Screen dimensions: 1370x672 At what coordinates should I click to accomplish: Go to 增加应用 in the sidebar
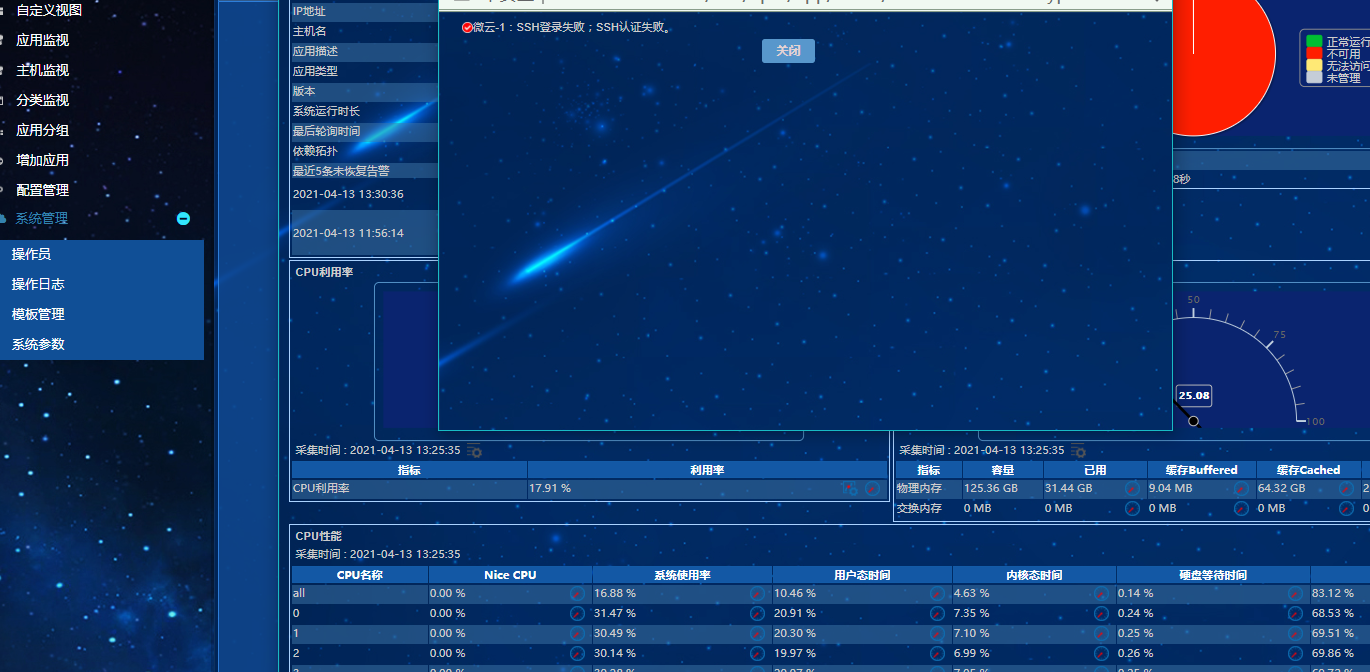coord(43,160)
